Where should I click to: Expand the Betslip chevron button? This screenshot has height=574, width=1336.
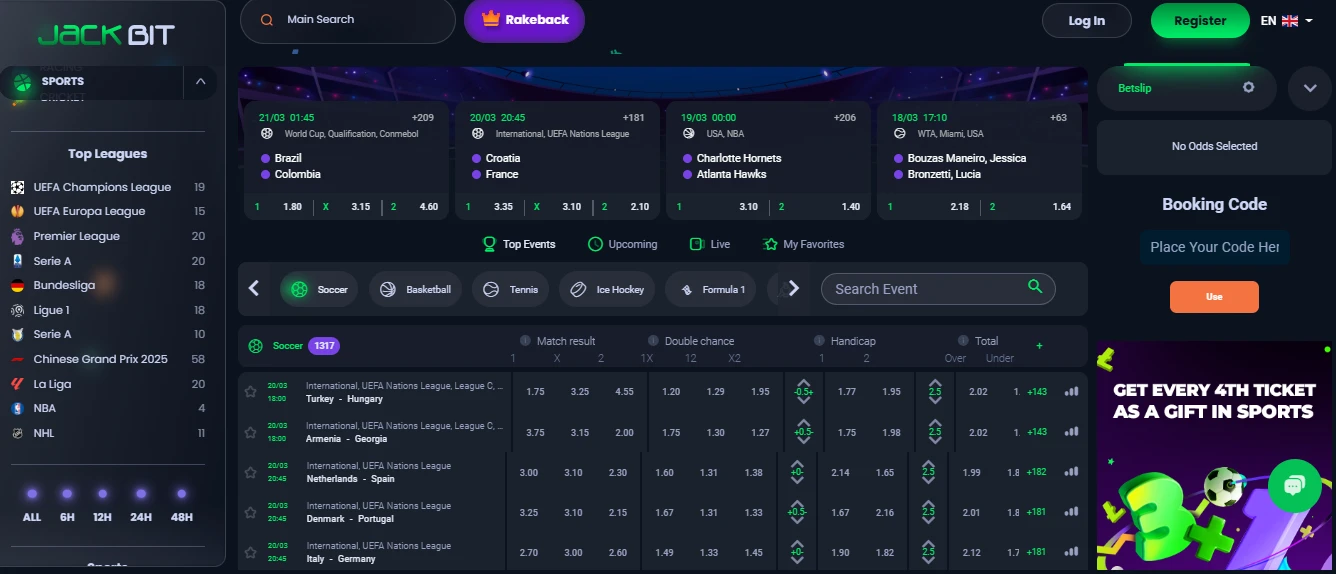tap(1310, 89)
